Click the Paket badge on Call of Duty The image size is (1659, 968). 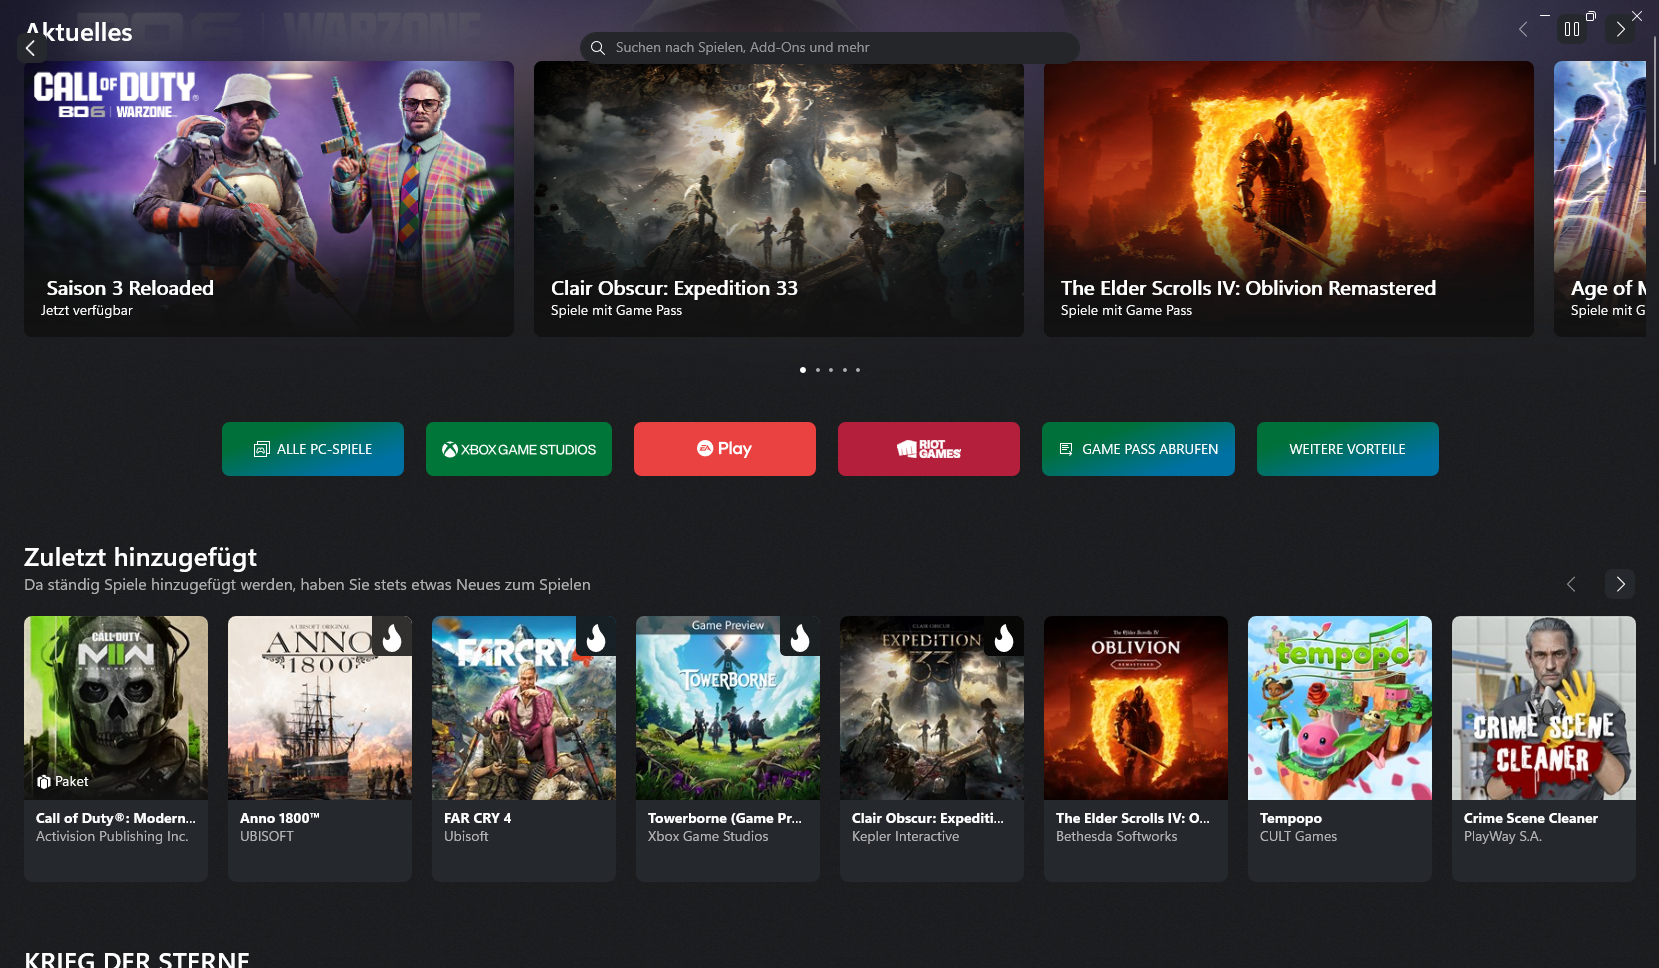(63, 782)
